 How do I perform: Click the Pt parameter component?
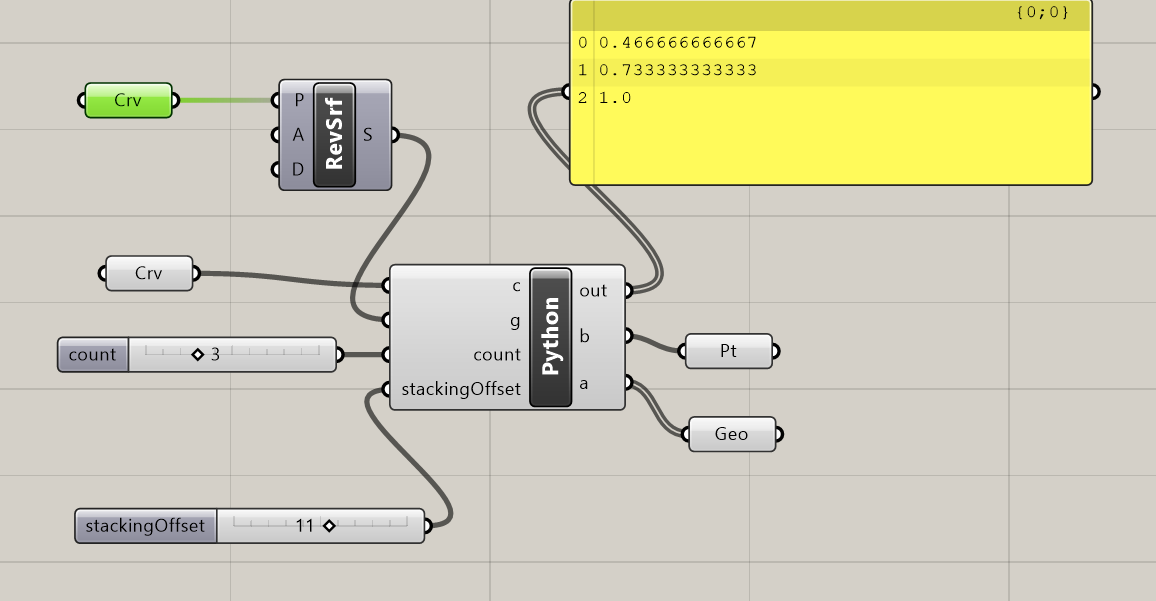coord(728,351)
